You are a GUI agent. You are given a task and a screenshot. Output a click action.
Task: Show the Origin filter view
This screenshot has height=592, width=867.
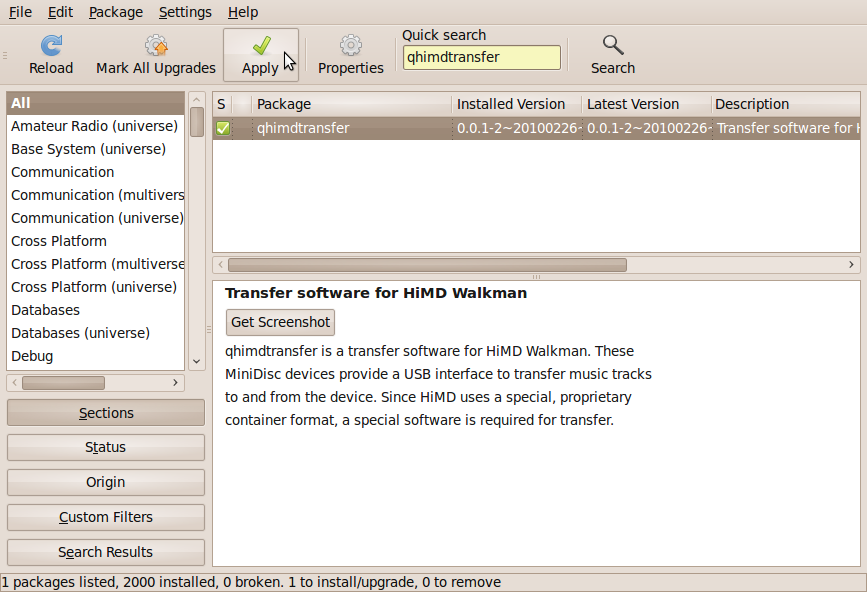[x=105, y=482]
